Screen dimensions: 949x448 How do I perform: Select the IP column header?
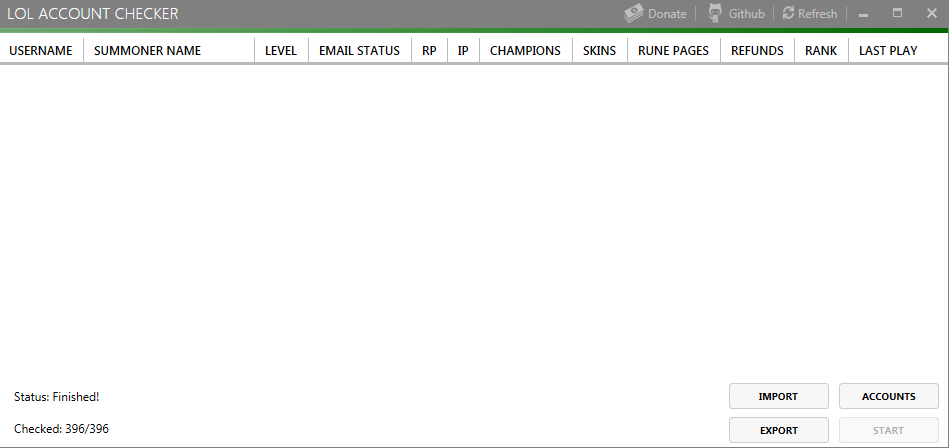click(x=464, y=51)
